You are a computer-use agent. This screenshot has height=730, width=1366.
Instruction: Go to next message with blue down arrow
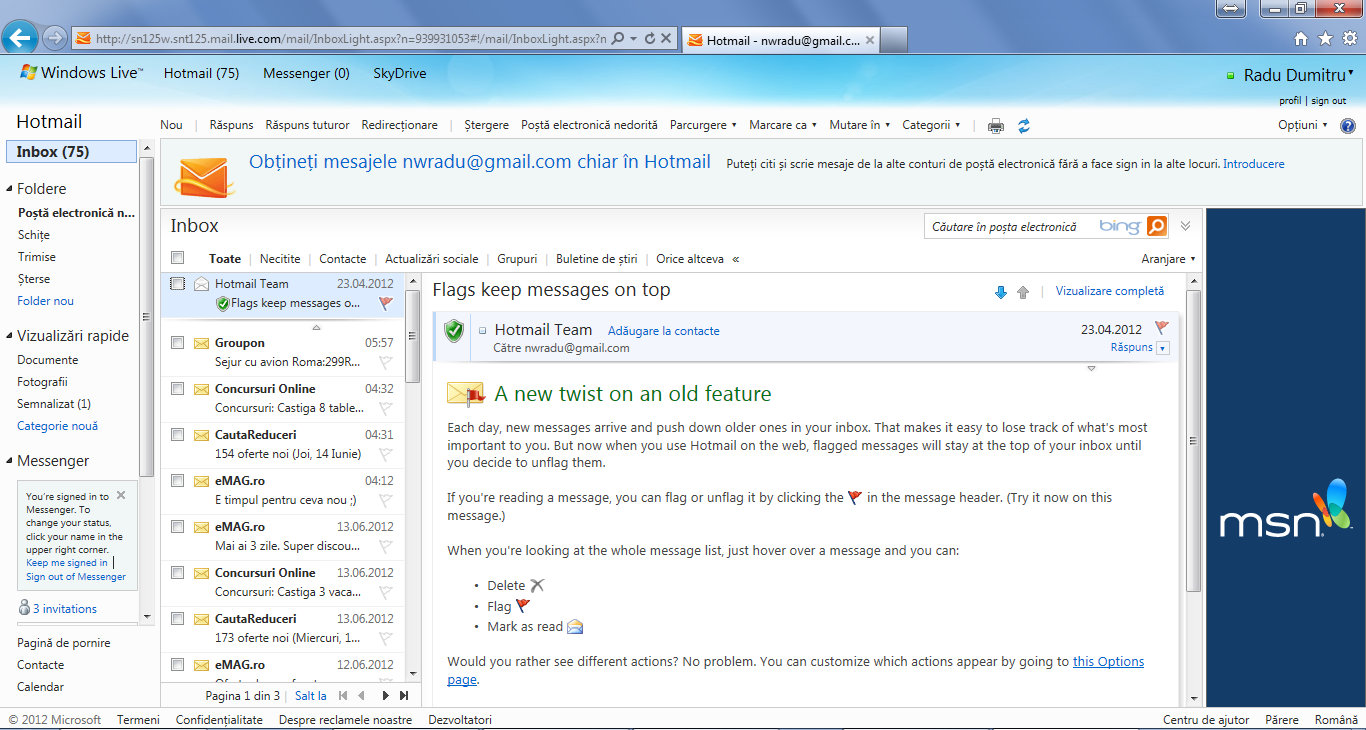tap(1001, 292)
